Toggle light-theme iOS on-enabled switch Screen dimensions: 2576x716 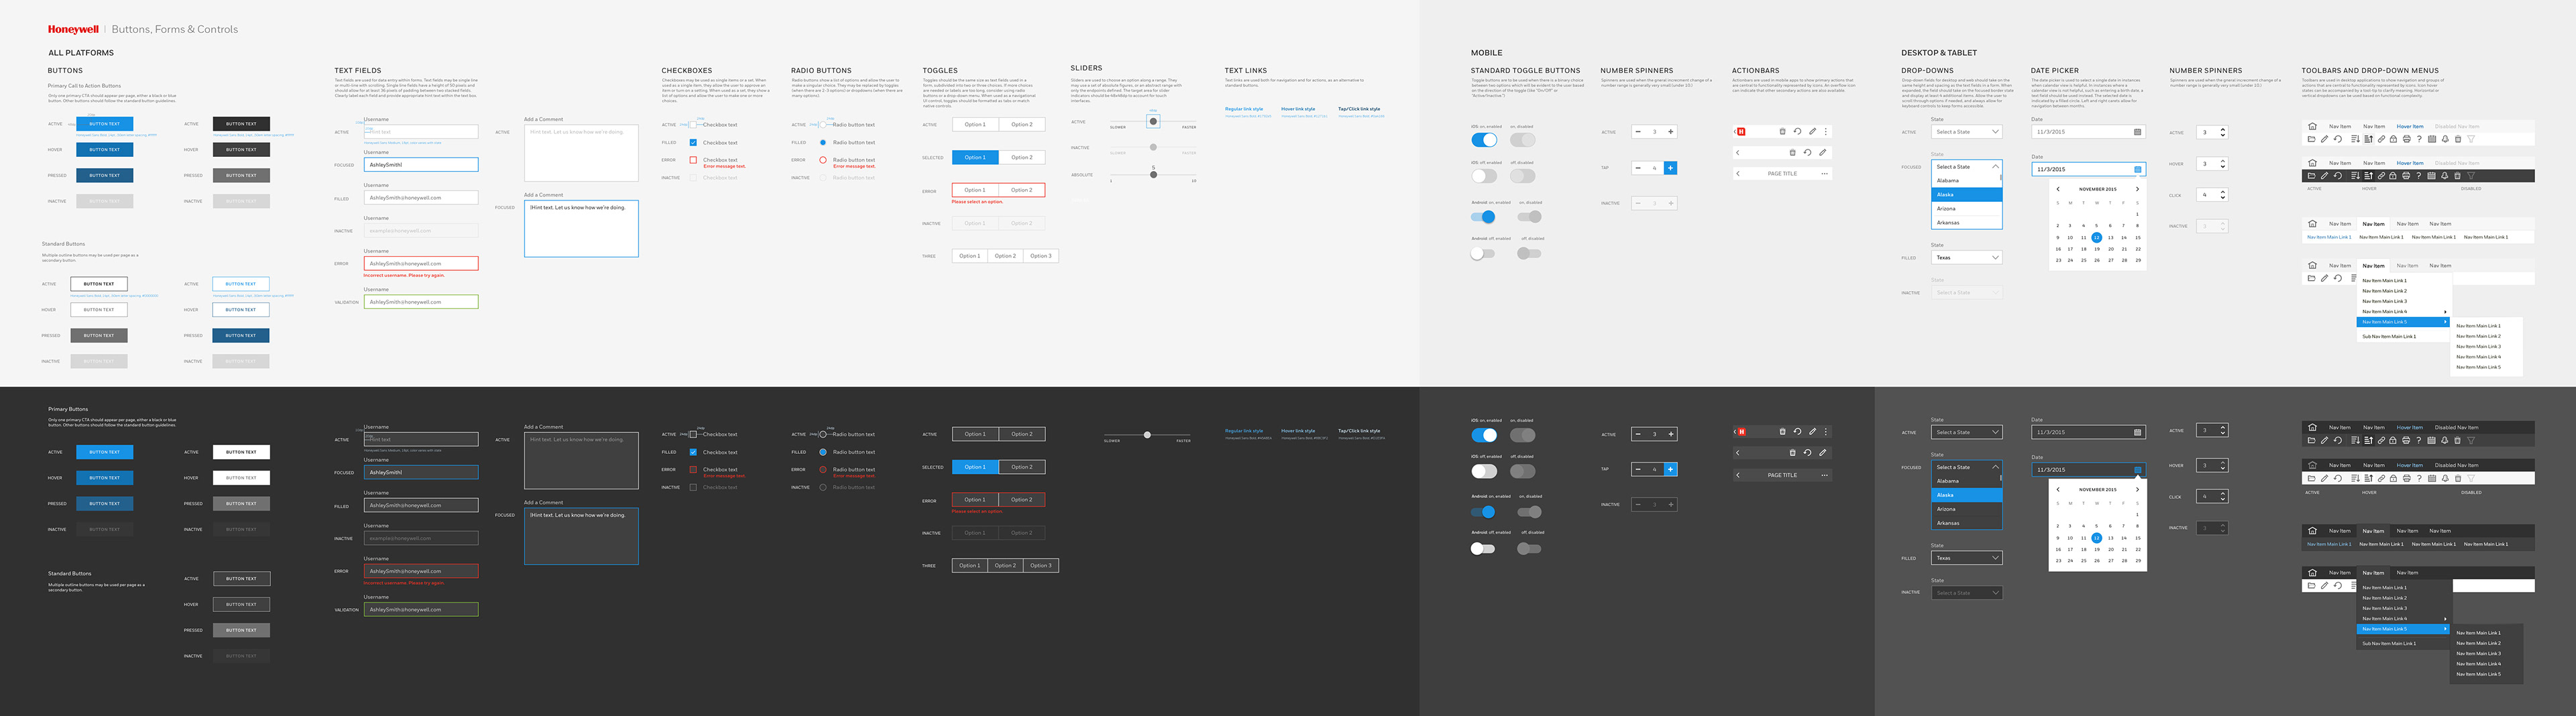pyautogui.click(x=1485, y=141)
